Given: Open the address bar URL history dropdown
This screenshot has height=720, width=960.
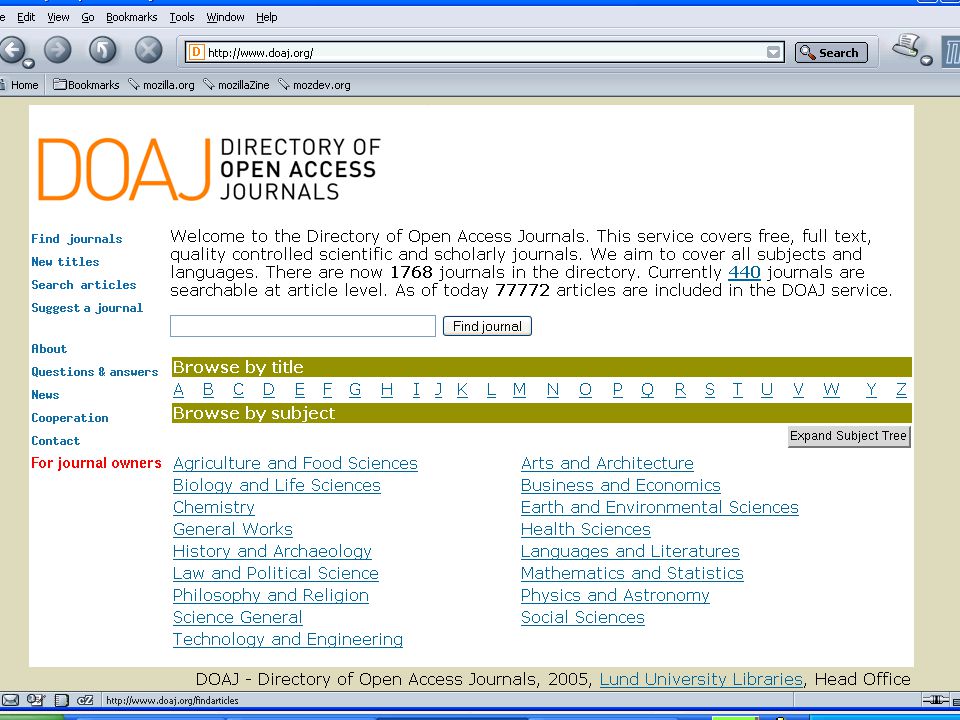Looking at the screenshot, I should coord(774,52).
